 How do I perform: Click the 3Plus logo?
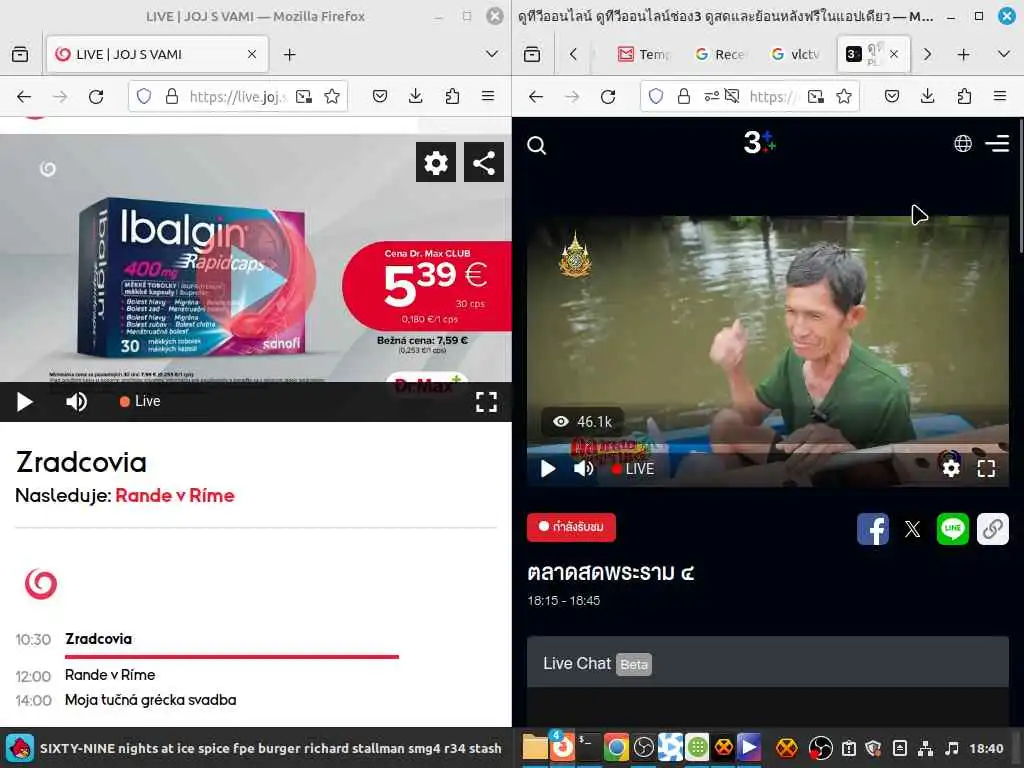point(760,142)
